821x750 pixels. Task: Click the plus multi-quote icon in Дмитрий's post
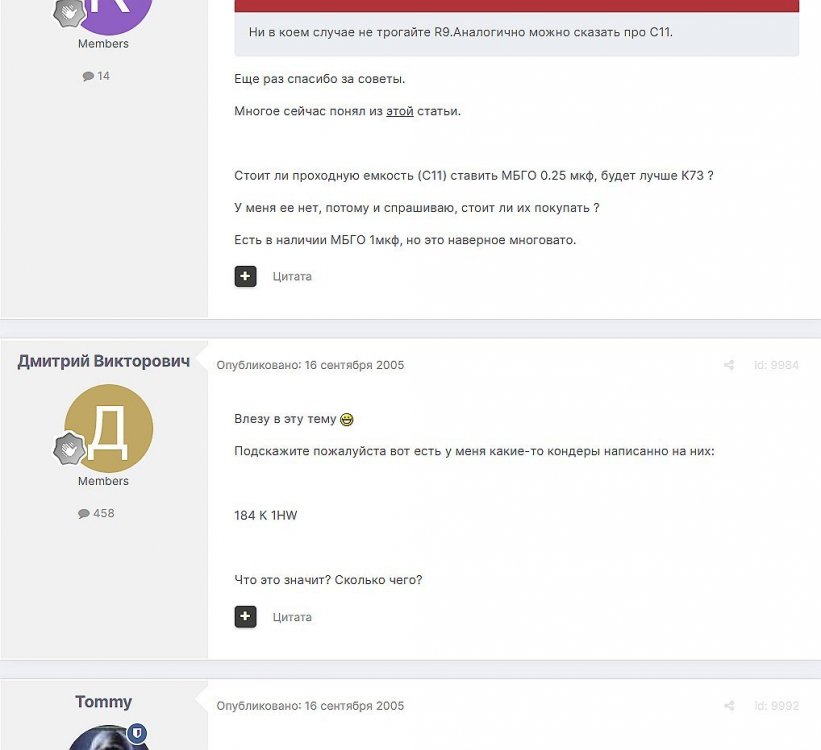click(245, 617)
